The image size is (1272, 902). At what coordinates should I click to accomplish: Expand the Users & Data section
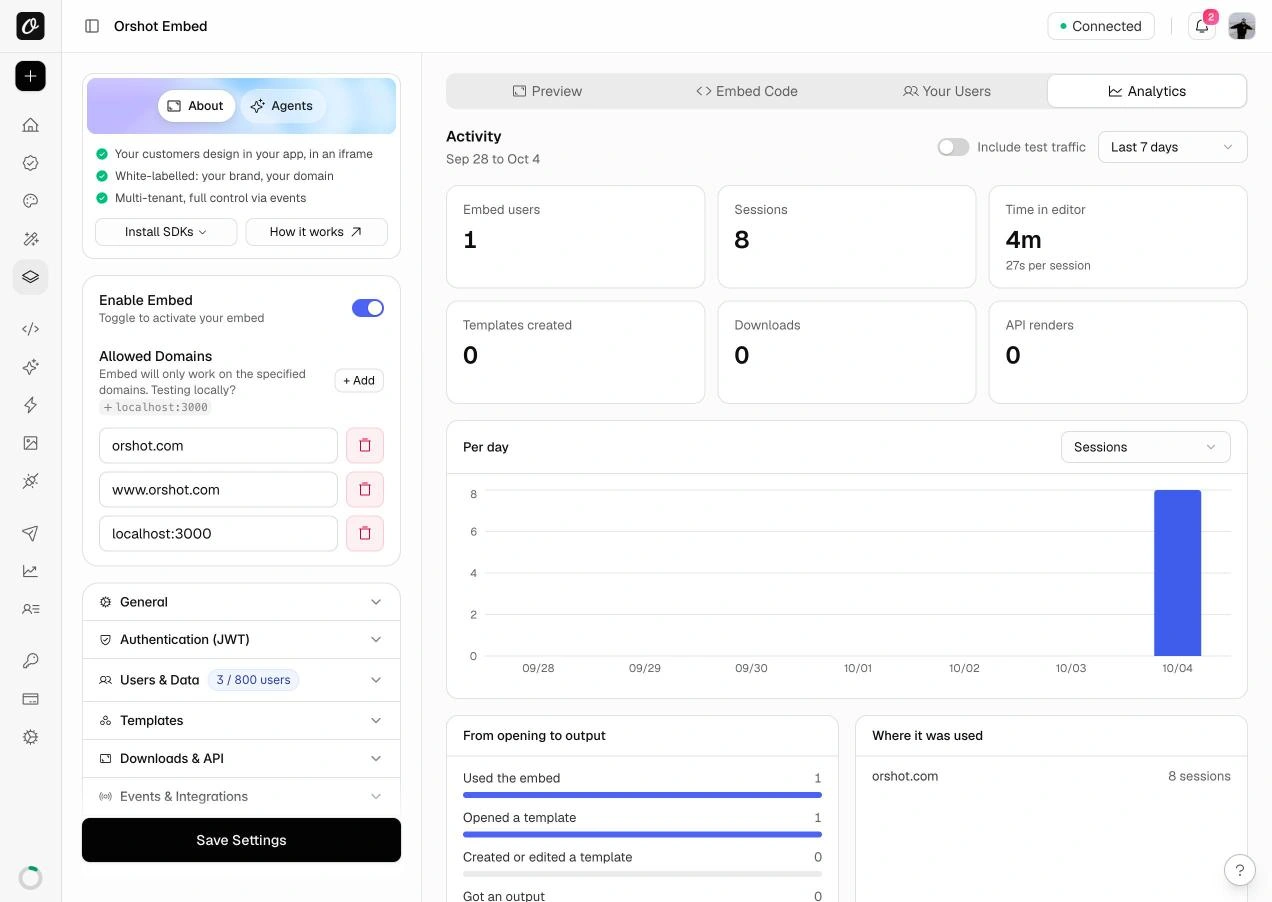coord(241,680)
